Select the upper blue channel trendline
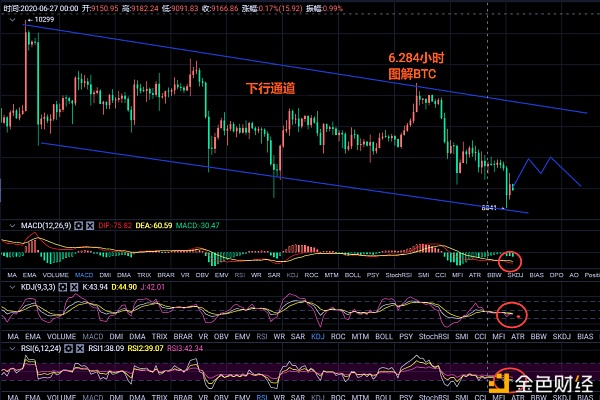Viewport: 600px width, 400px height. (300, 68)
